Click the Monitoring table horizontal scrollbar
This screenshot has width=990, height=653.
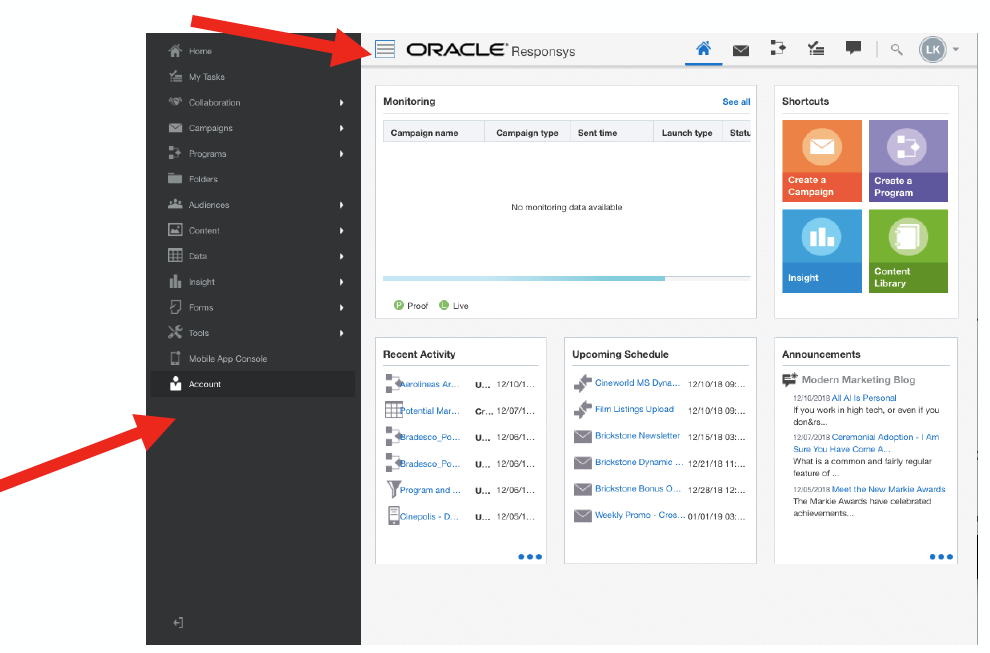[x=524, y=278]
